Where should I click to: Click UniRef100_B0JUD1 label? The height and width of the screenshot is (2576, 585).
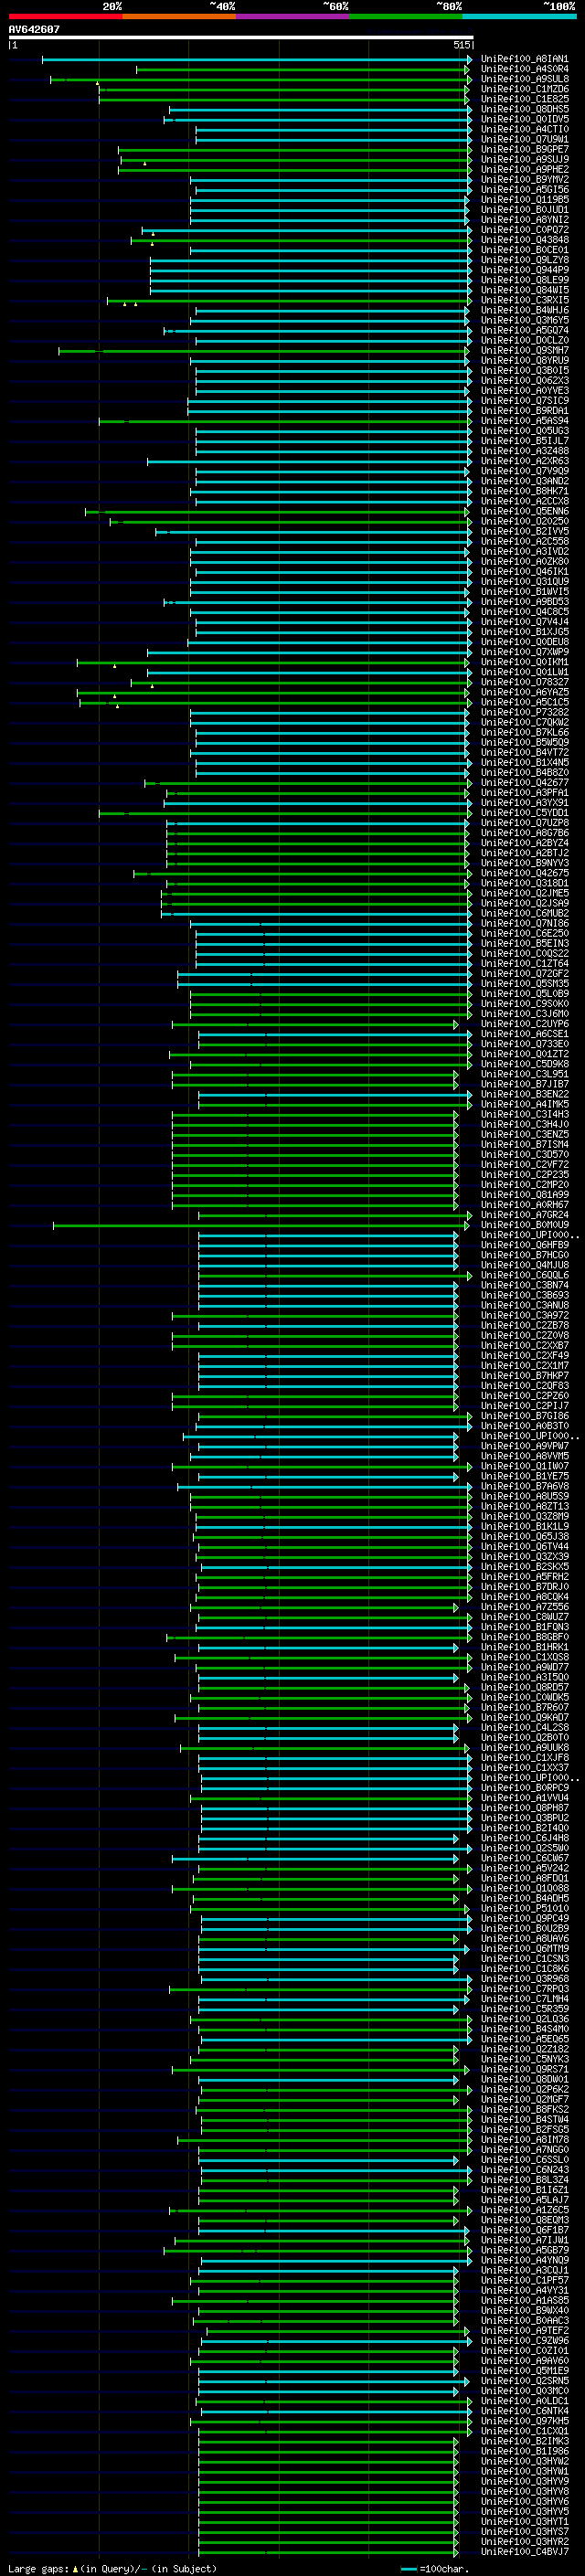point(524,209)
